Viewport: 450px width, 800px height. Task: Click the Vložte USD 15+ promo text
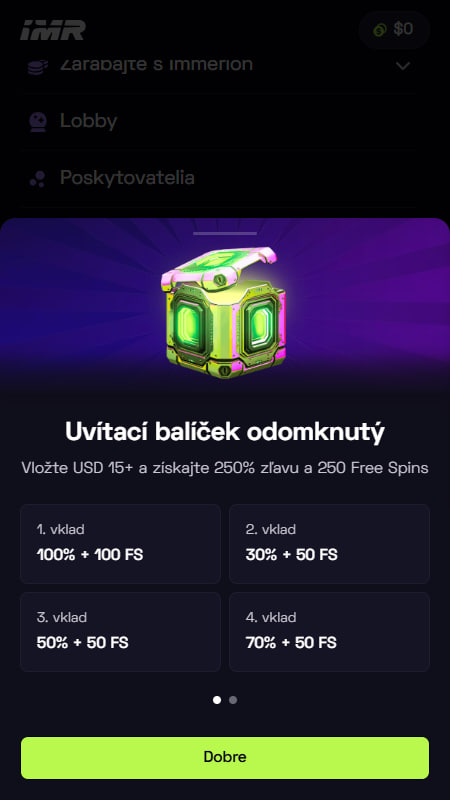pyautogui.click(x=225, y=468)
